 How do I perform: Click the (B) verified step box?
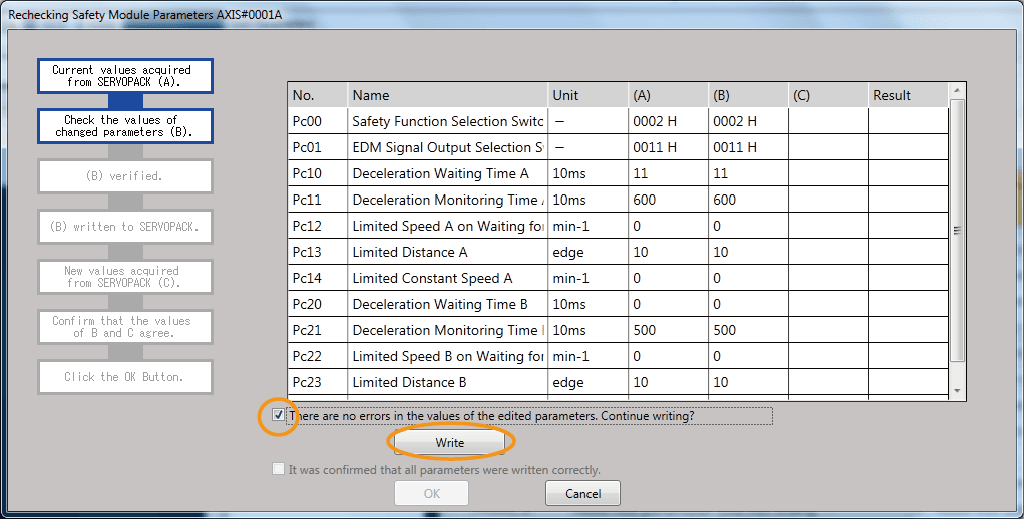(125, 176)
